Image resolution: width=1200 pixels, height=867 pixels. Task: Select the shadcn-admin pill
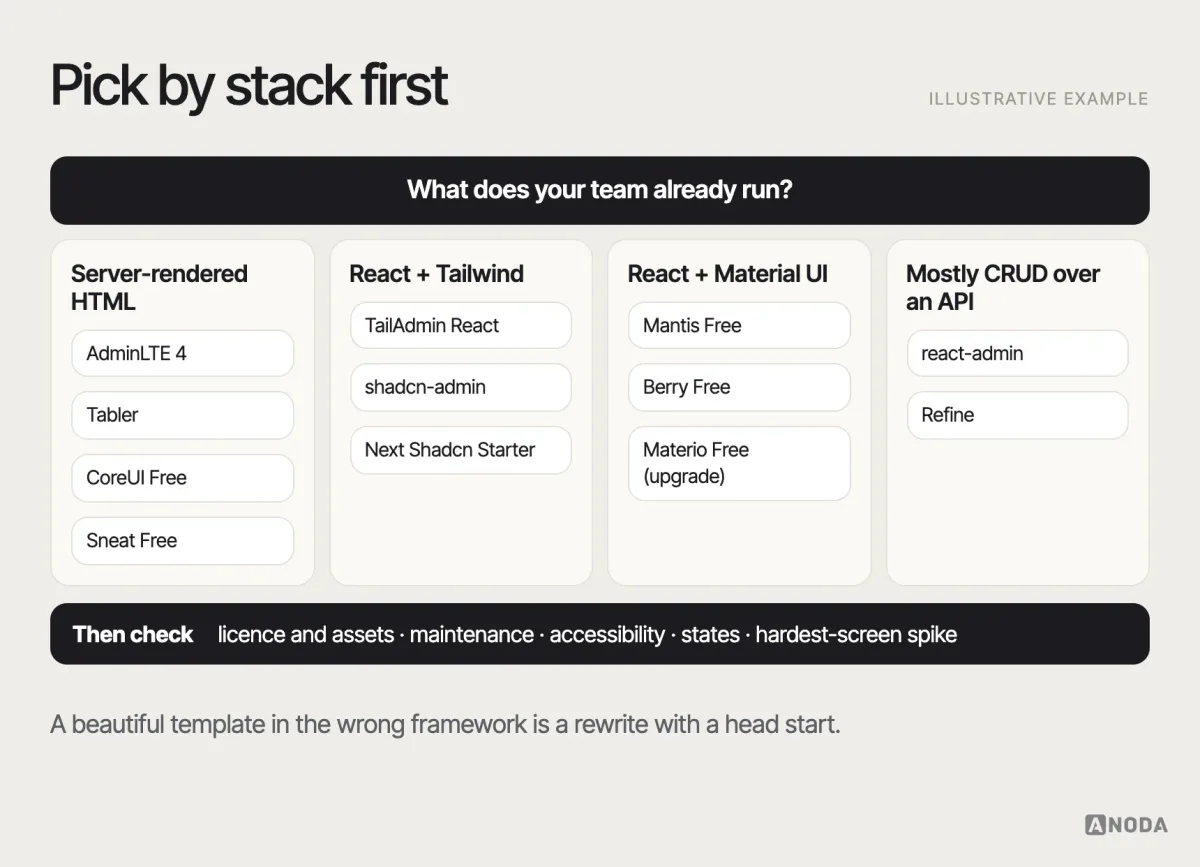(461, 387)
